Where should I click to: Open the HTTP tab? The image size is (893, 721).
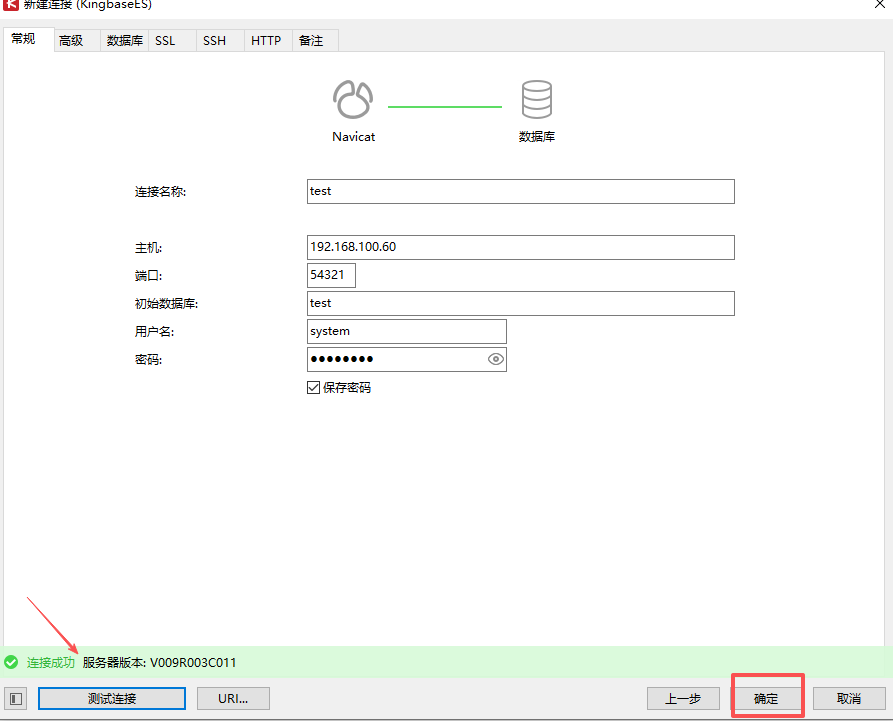(x=266, y=40)
